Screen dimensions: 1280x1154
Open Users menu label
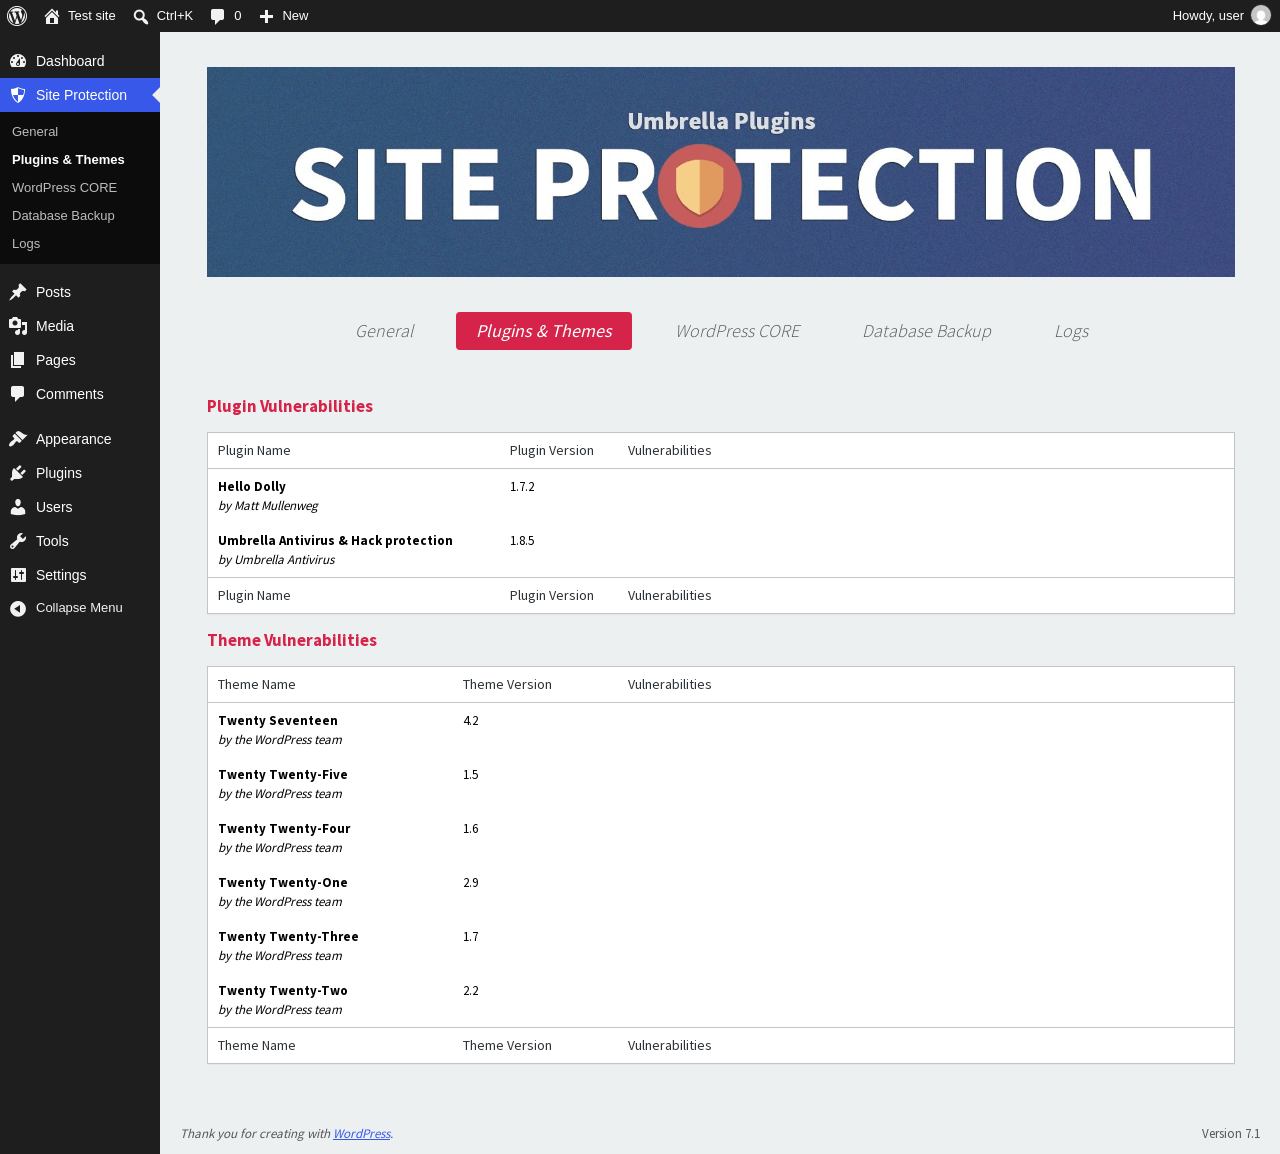click(x=54, y=507)
